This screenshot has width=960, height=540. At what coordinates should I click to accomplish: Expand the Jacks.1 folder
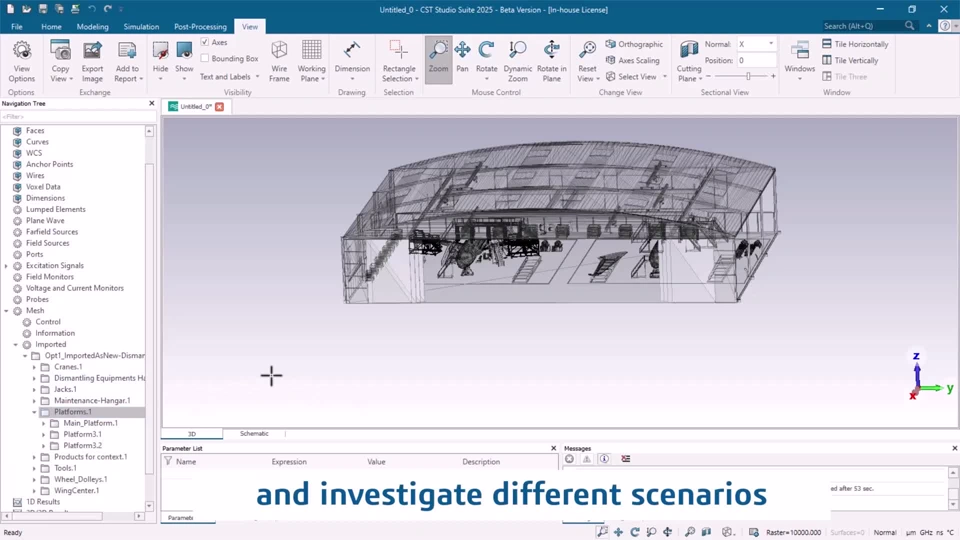coord(34,389)
